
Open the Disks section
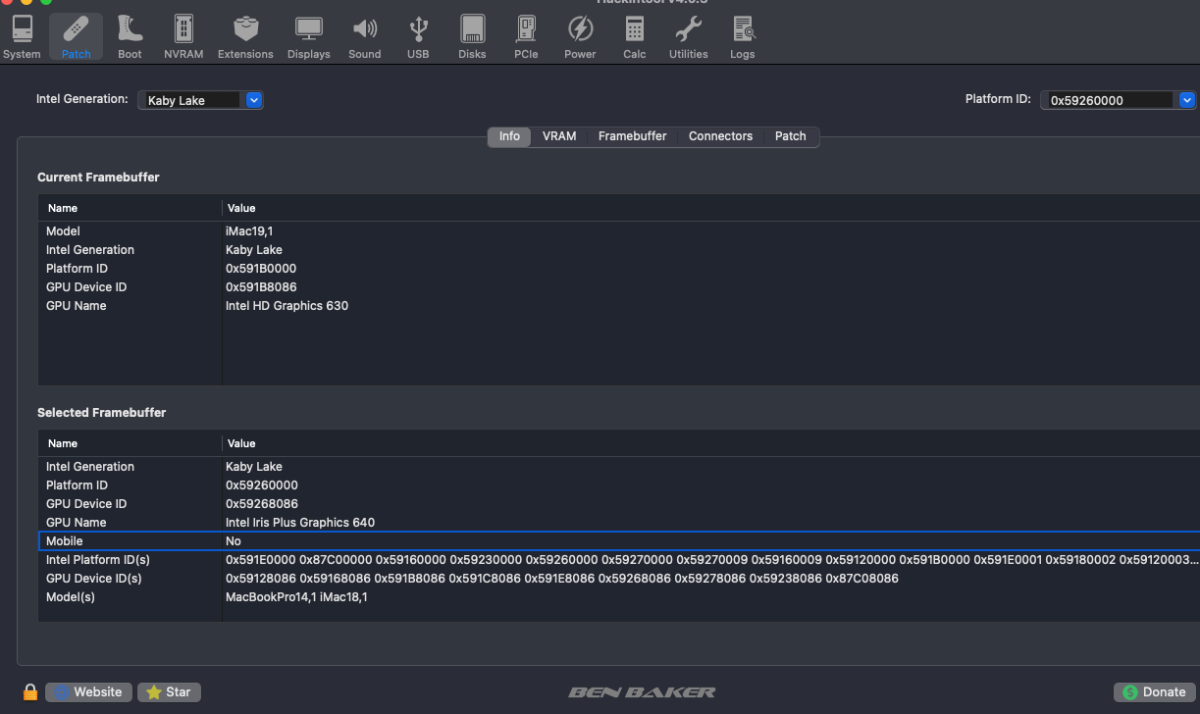point(472,37)
